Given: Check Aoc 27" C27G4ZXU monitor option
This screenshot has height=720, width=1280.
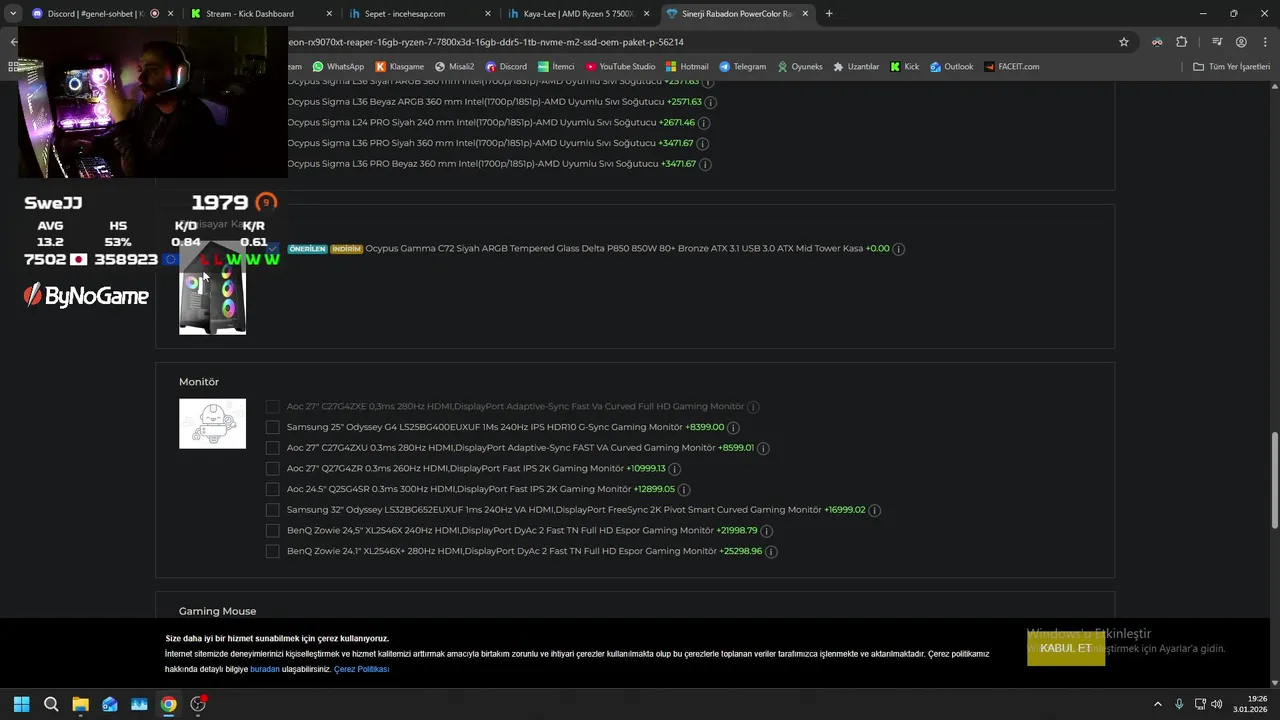Looking at the screenshot, I should point(272,448).
